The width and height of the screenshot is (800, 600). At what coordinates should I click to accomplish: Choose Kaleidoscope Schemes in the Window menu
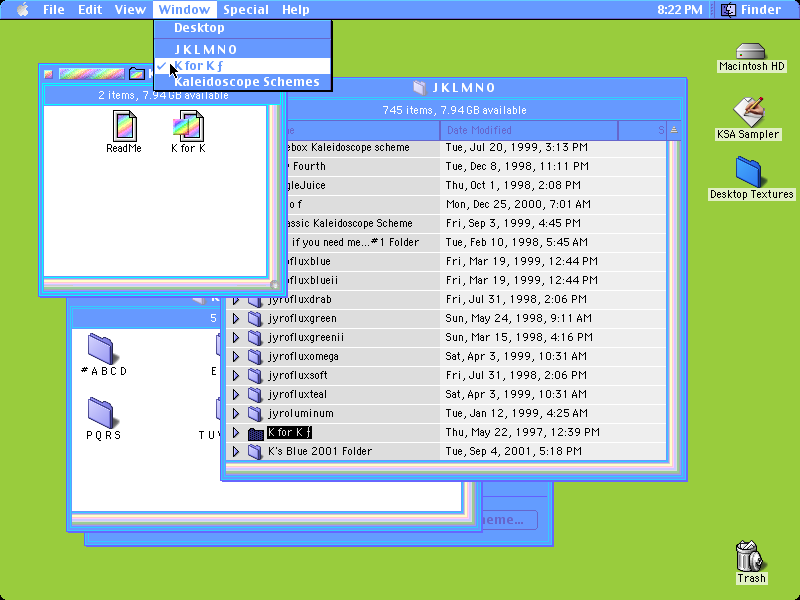click(243, 82)
